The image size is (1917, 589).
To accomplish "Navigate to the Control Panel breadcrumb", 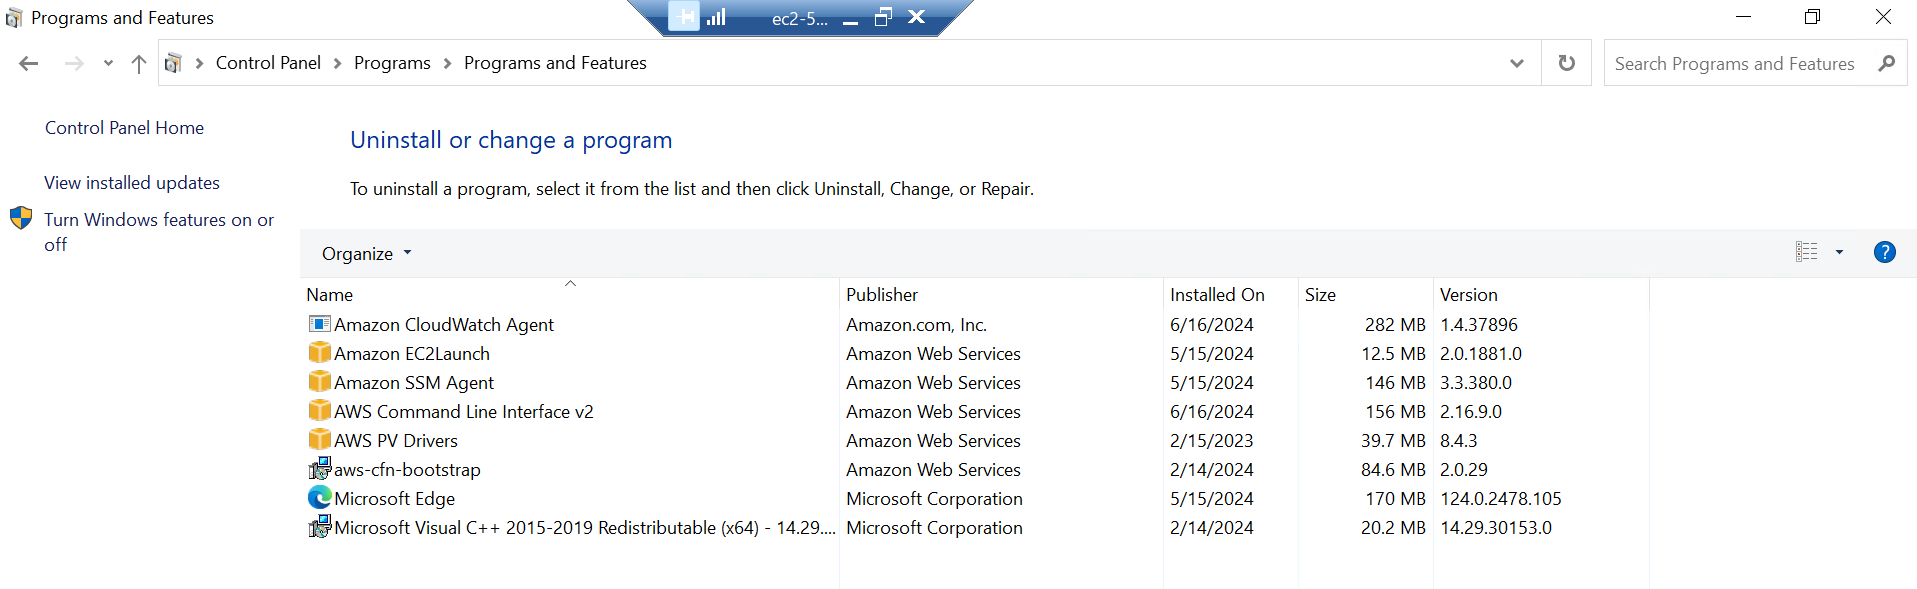I will coord(268,62).
